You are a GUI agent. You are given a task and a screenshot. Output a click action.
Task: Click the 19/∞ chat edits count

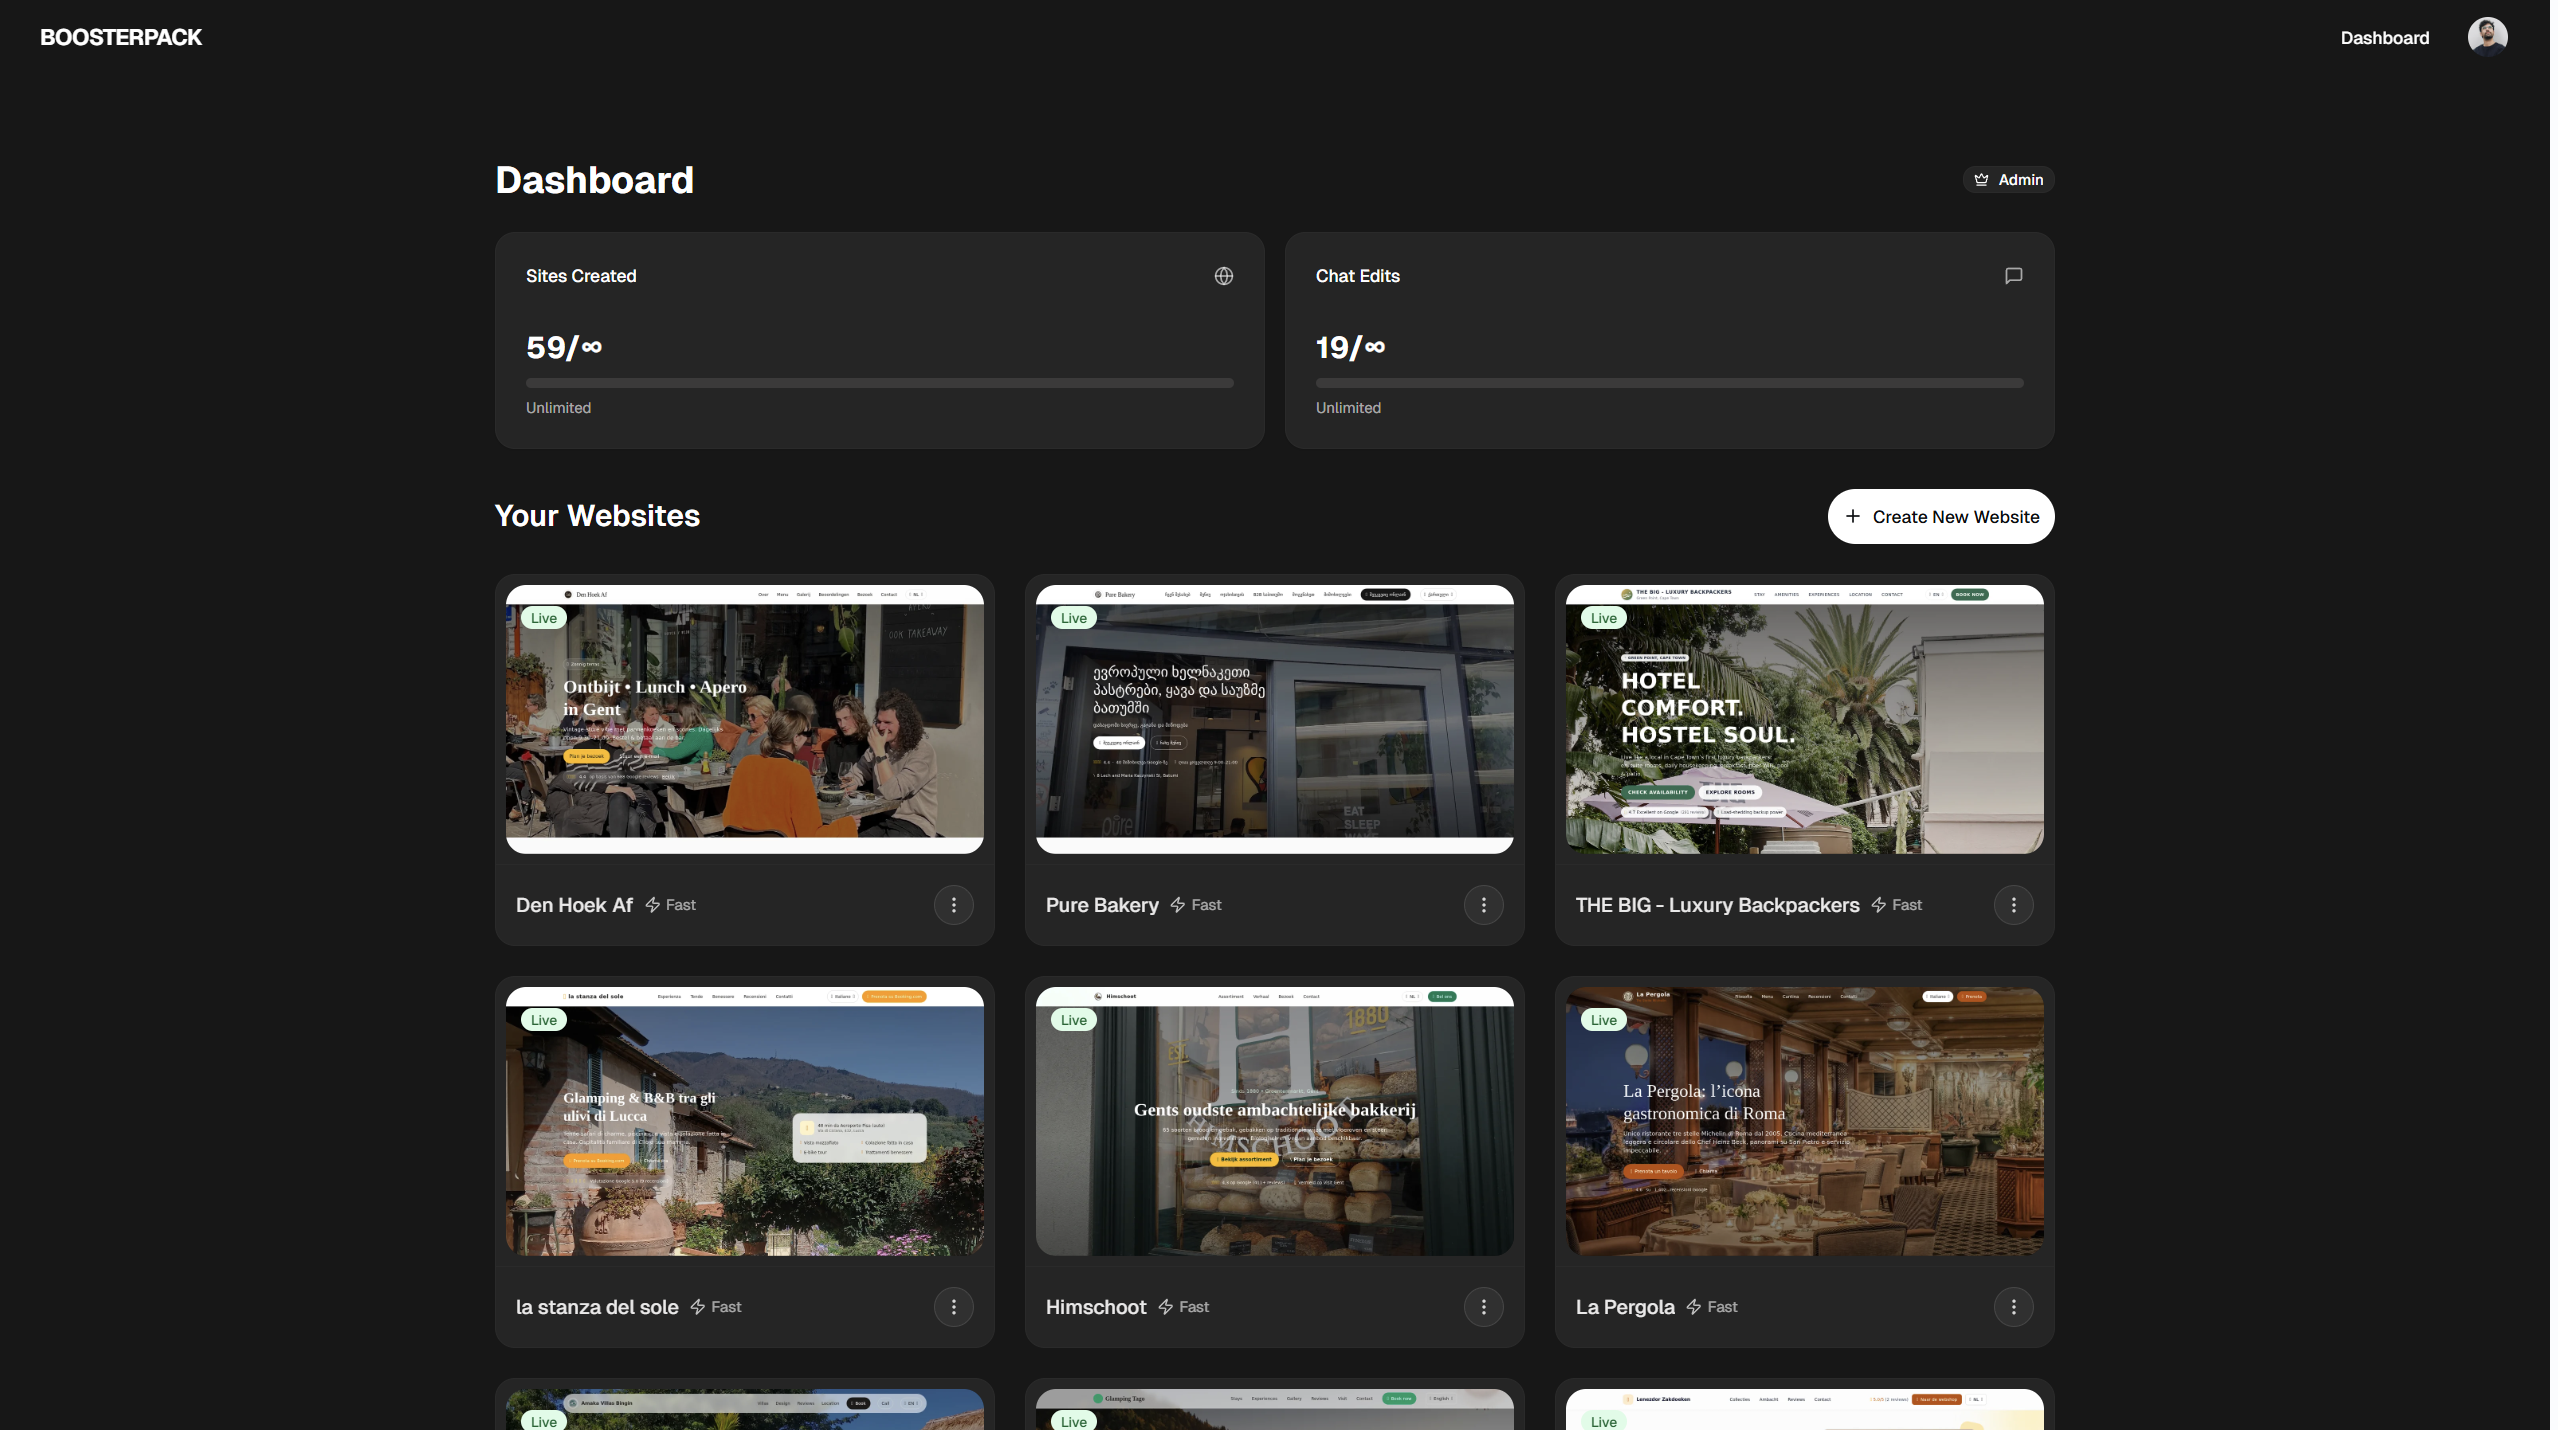point(1350,347)
